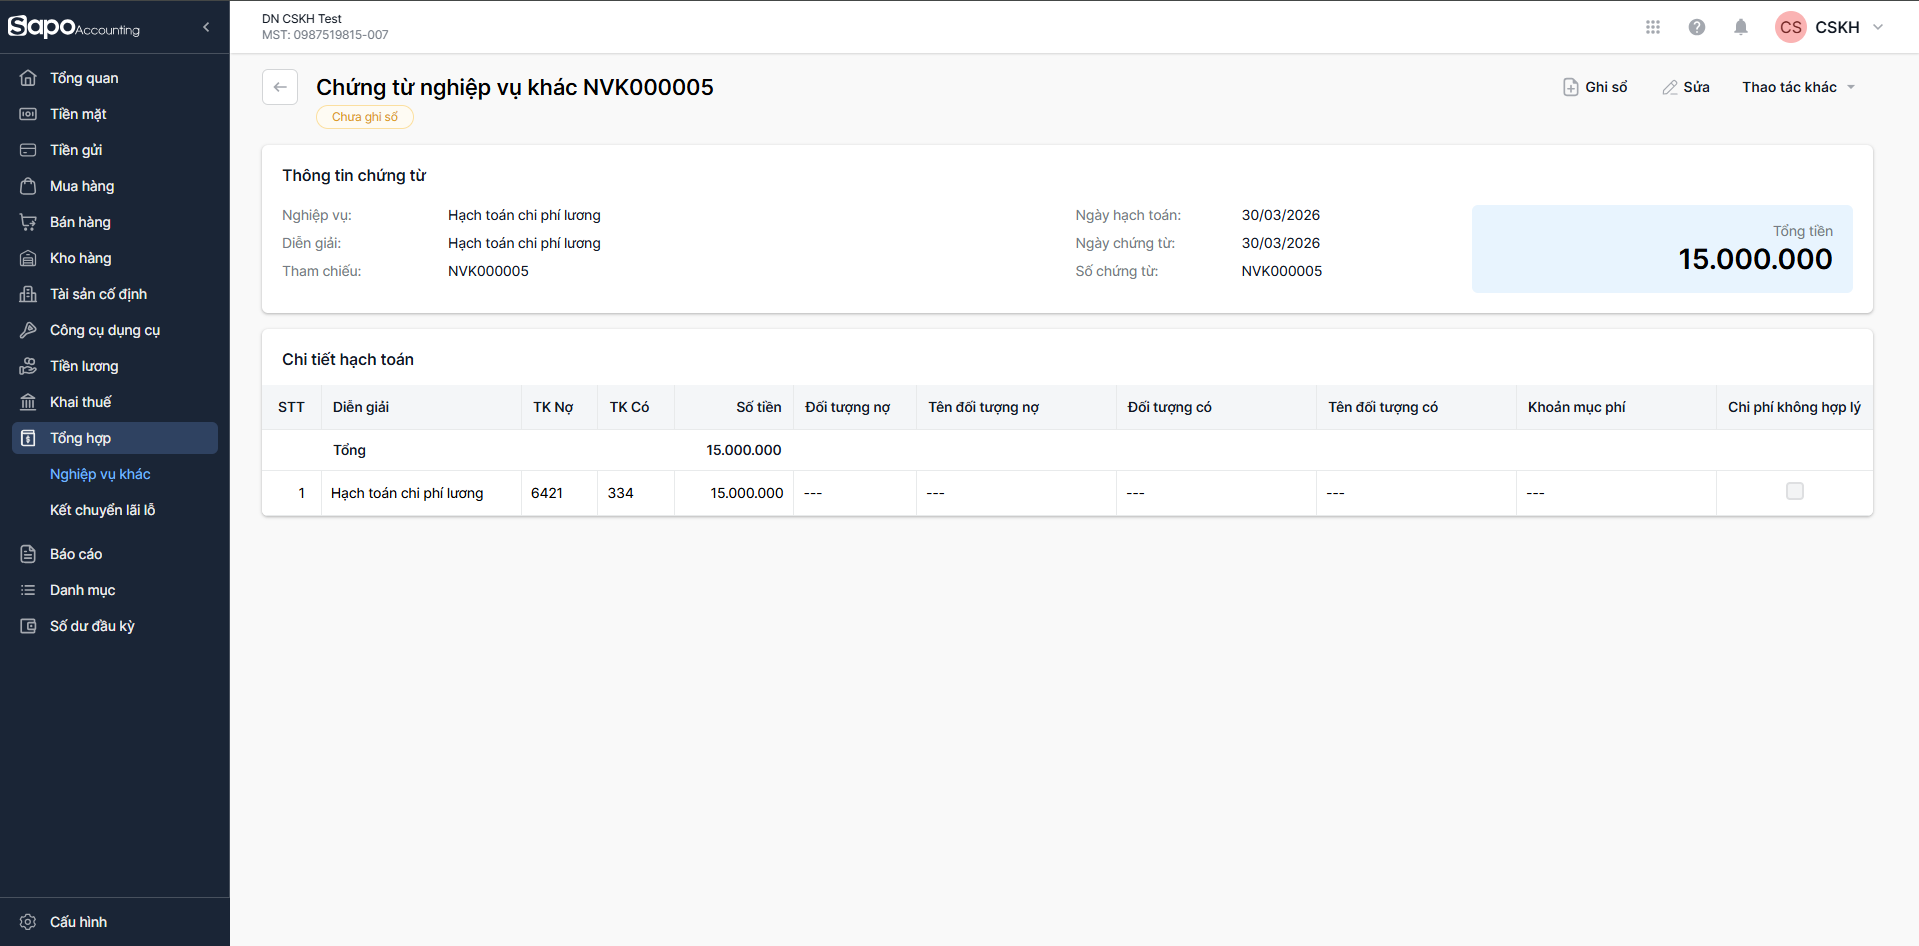Open the help question mark icon
Screen dimensions: 1919x946
[1697, 27]
